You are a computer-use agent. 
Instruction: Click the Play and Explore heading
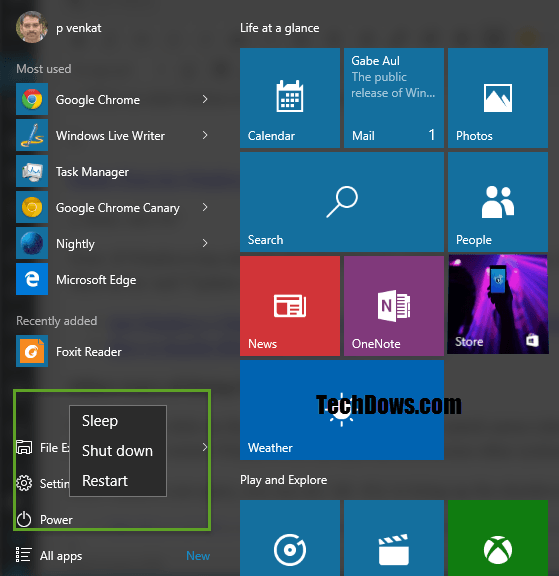point(284,480)
